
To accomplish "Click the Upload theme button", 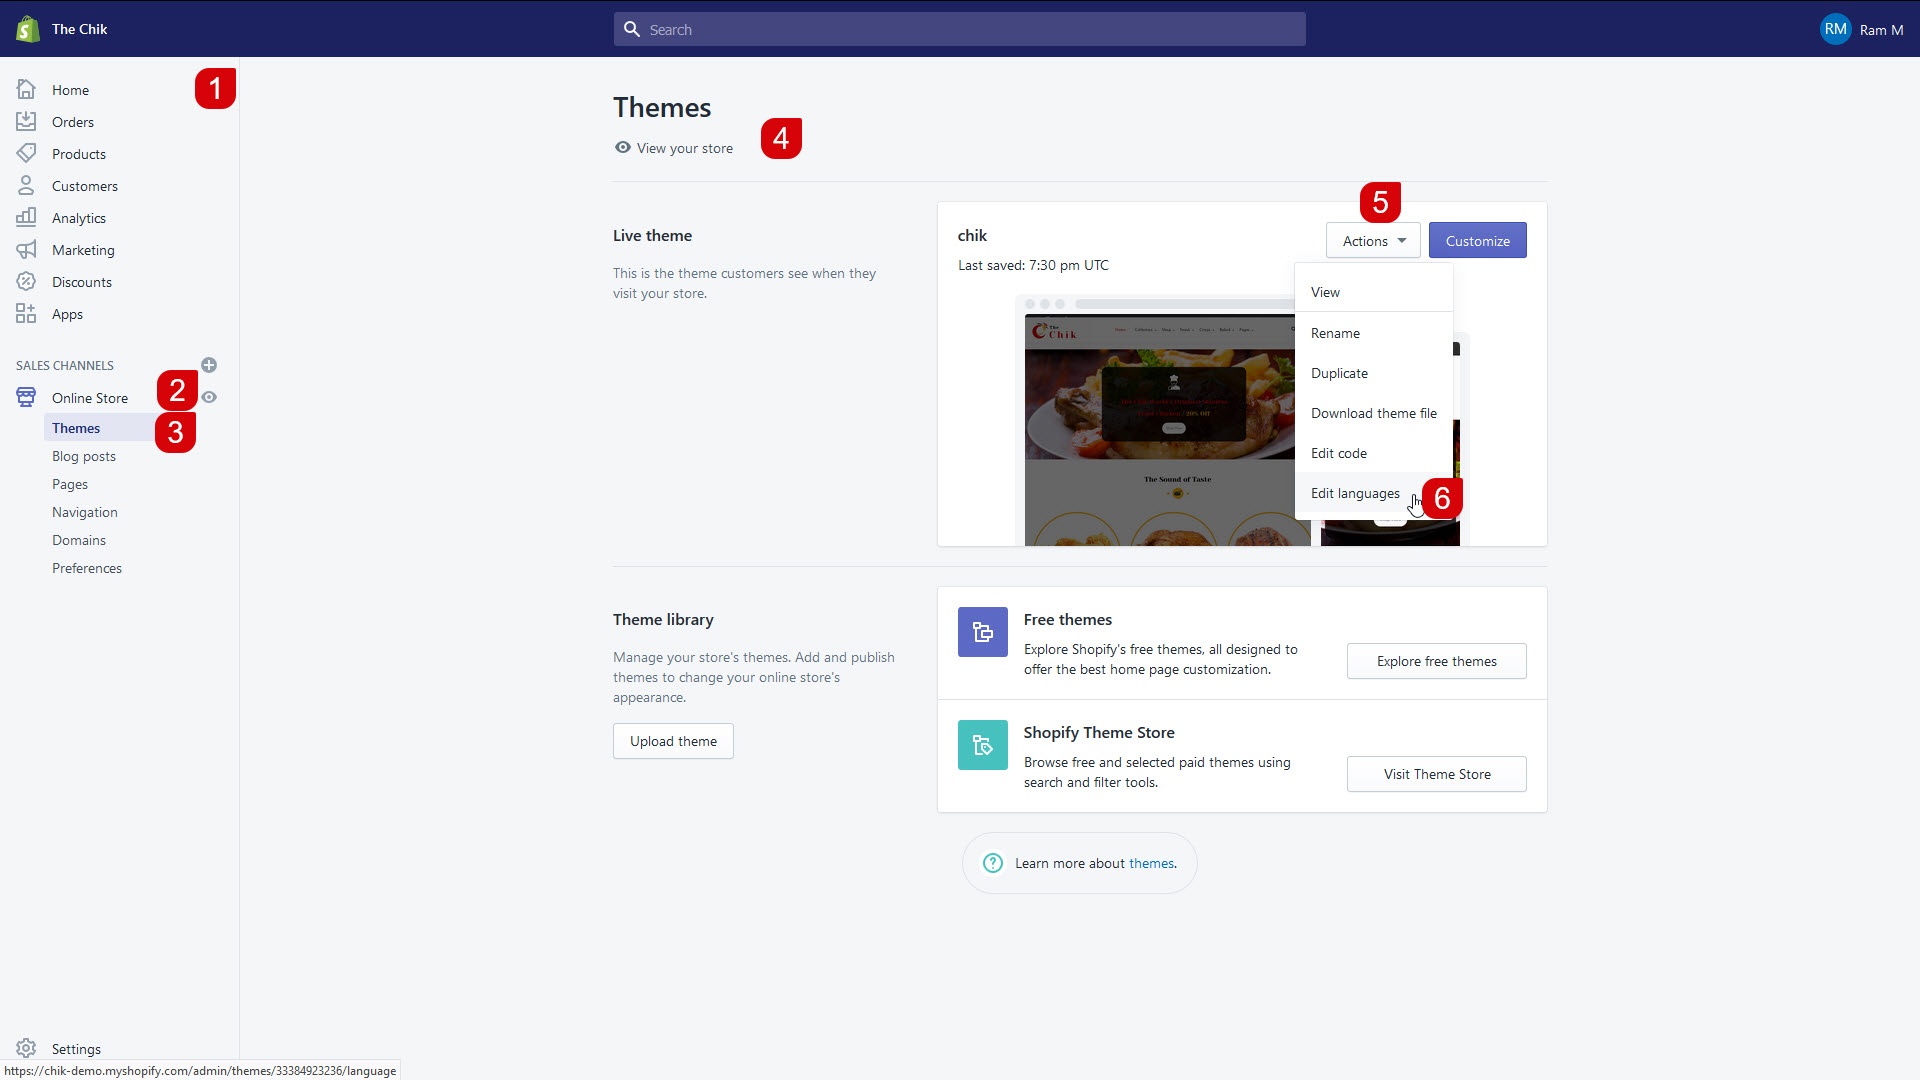I will pos(673,741).
